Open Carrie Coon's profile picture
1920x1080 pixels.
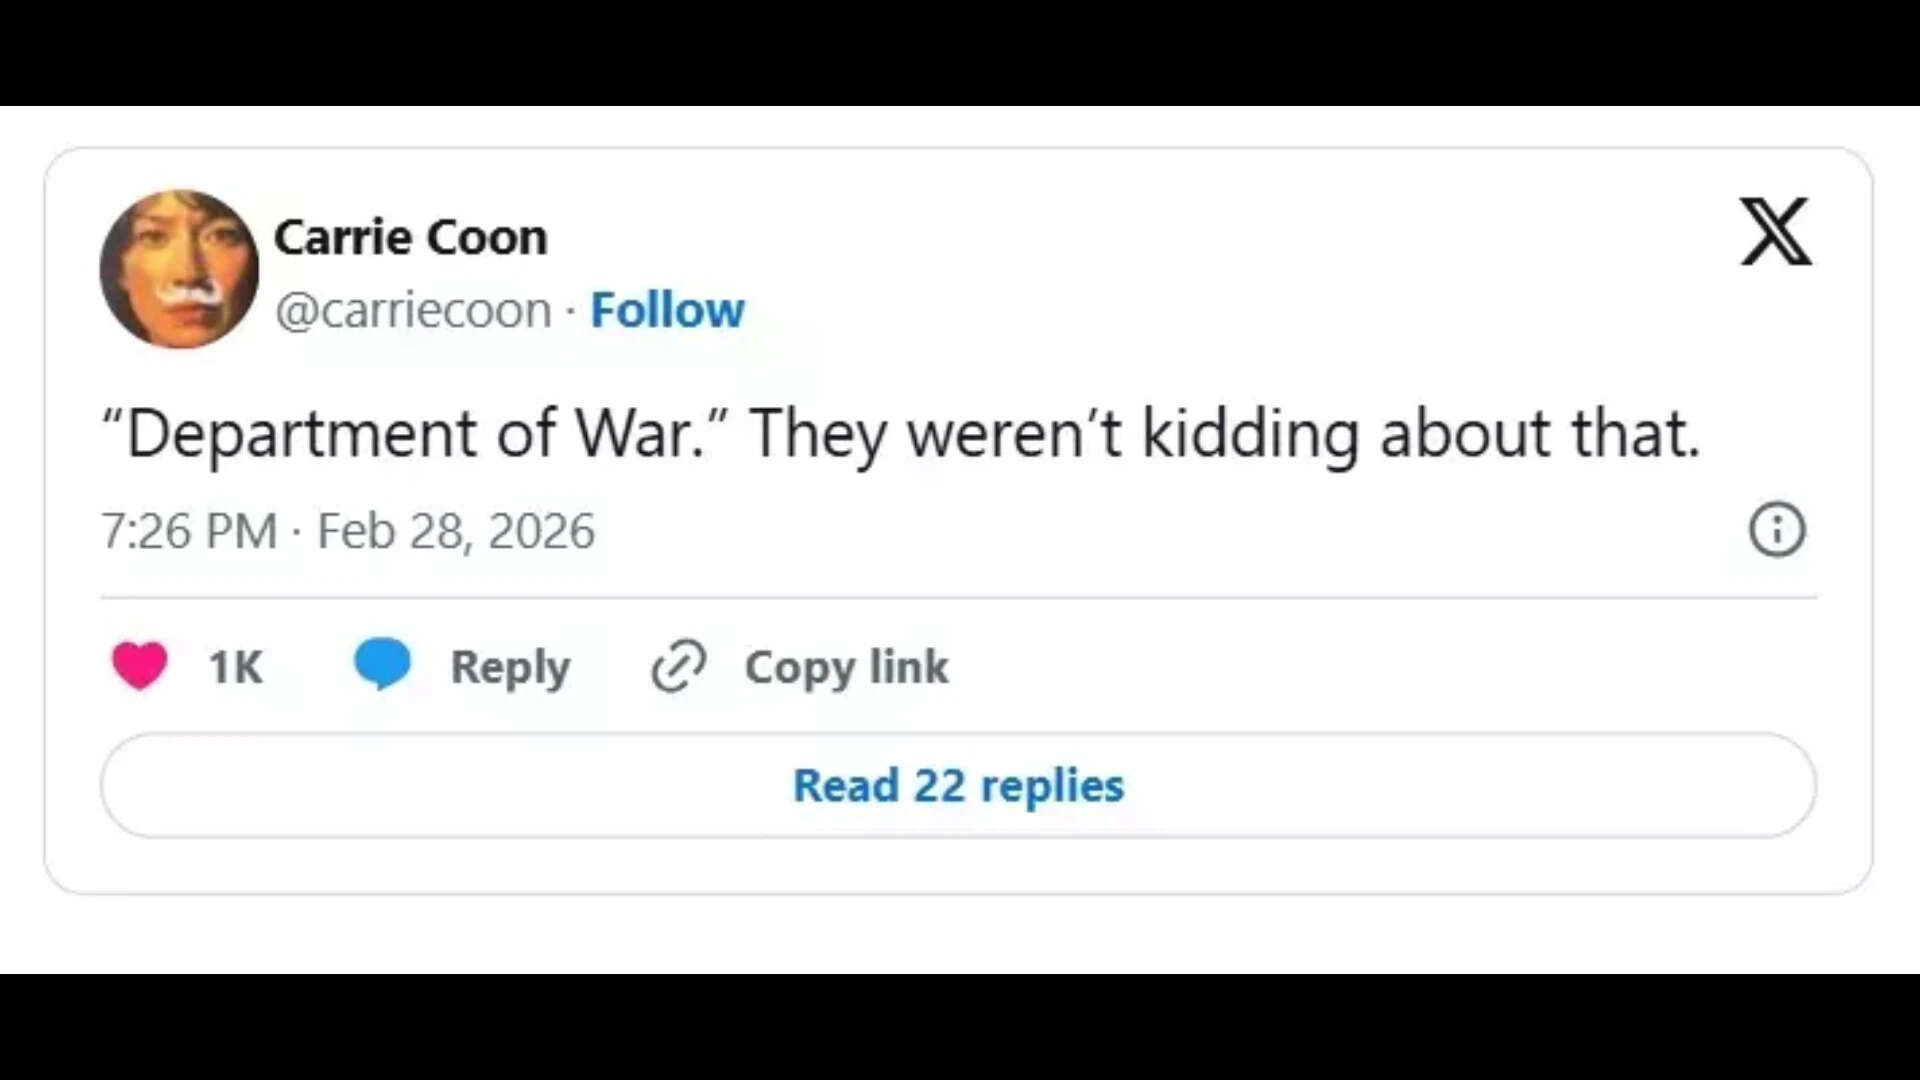pos(179,269)
